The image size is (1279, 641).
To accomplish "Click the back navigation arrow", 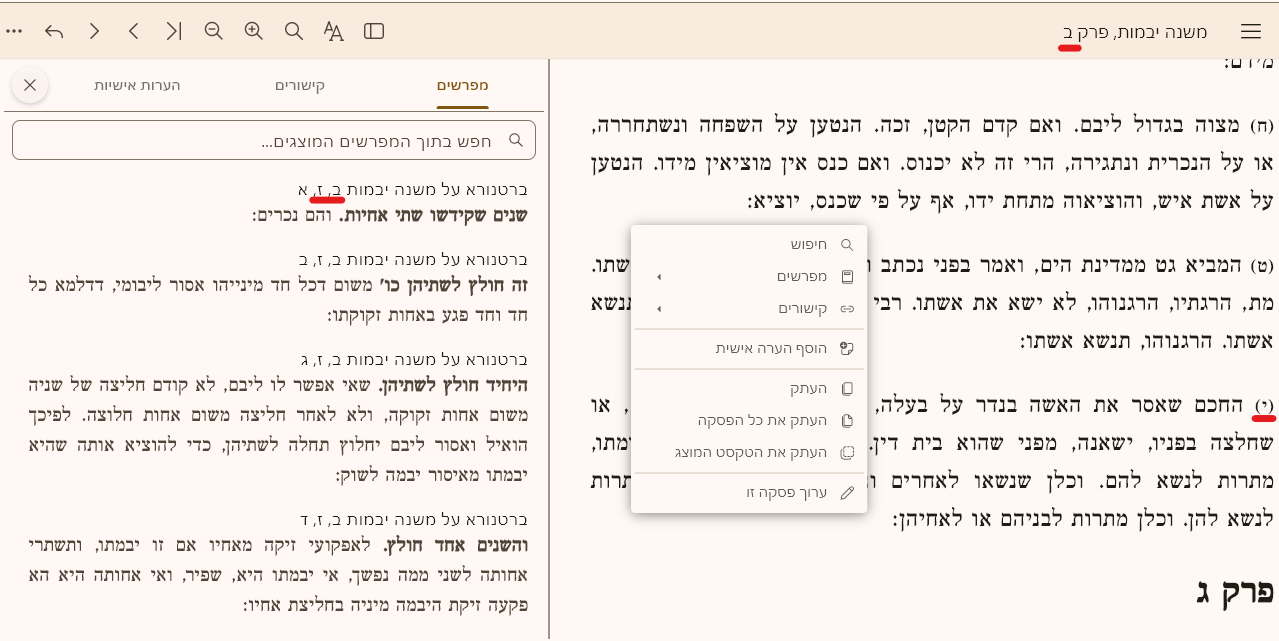I will click(x=53, y=31).
